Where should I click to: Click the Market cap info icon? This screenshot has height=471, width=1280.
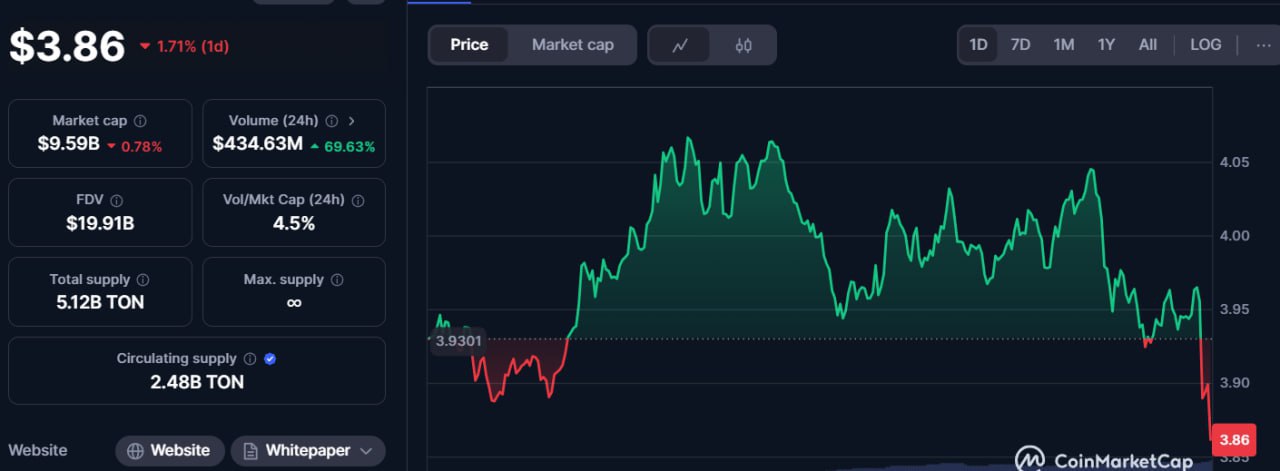(x=140, y=121)
